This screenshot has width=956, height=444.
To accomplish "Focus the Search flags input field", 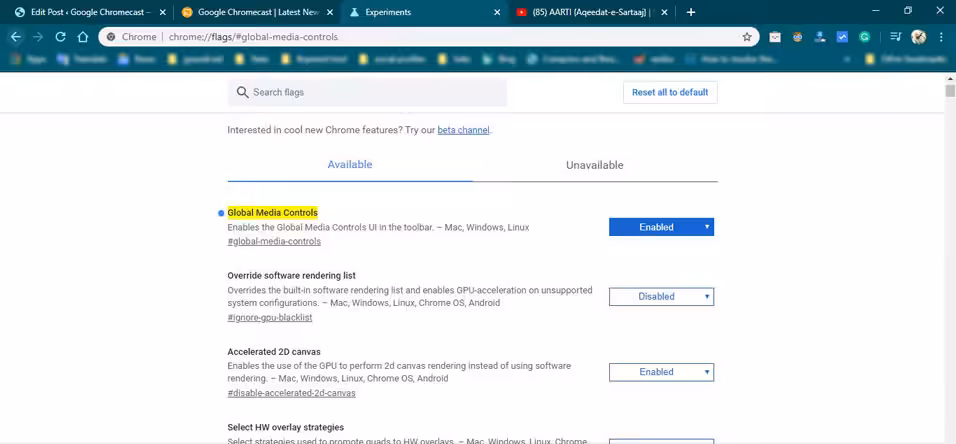I will pos(367,93).
